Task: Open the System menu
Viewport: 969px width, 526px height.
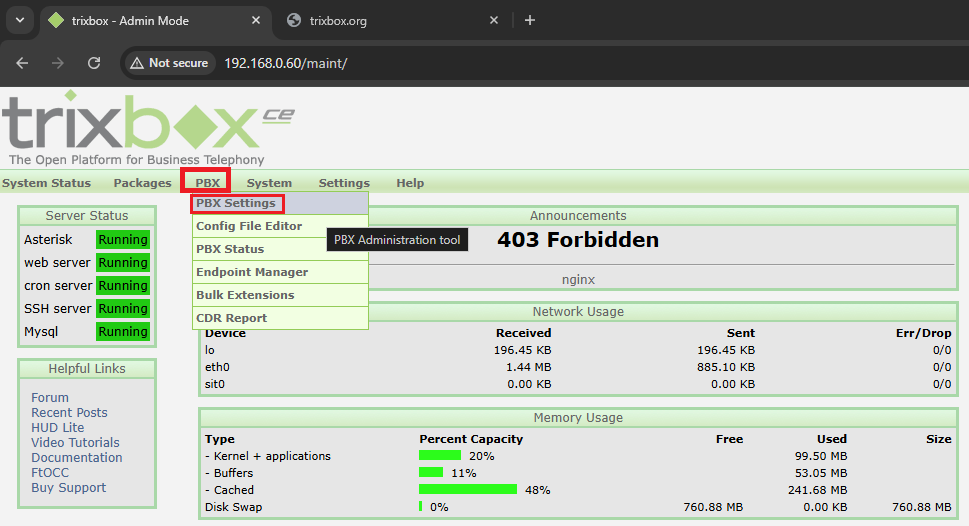Action: (269, 183)
